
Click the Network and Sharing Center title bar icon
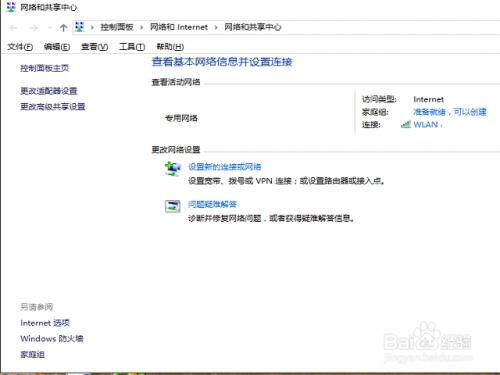click(x=11, y=7)
